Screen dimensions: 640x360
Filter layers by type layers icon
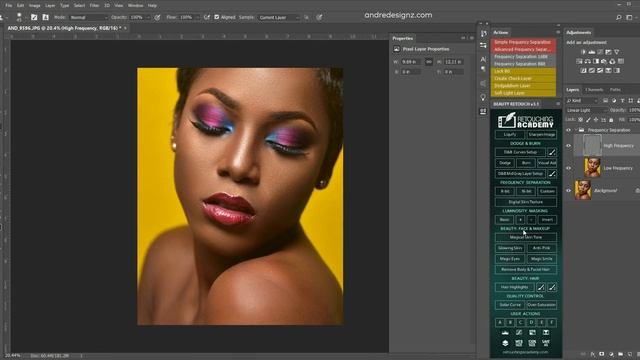622,100
